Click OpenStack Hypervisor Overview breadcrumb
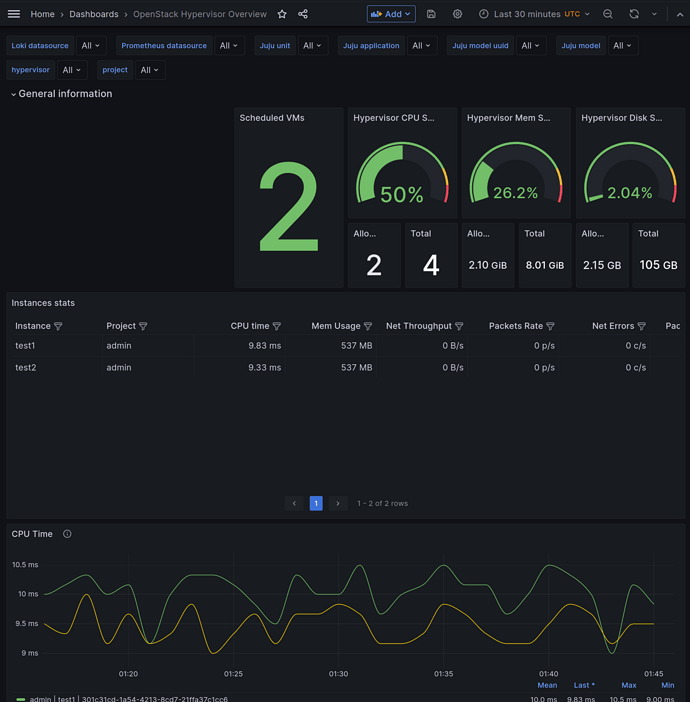 click(200, 14)
